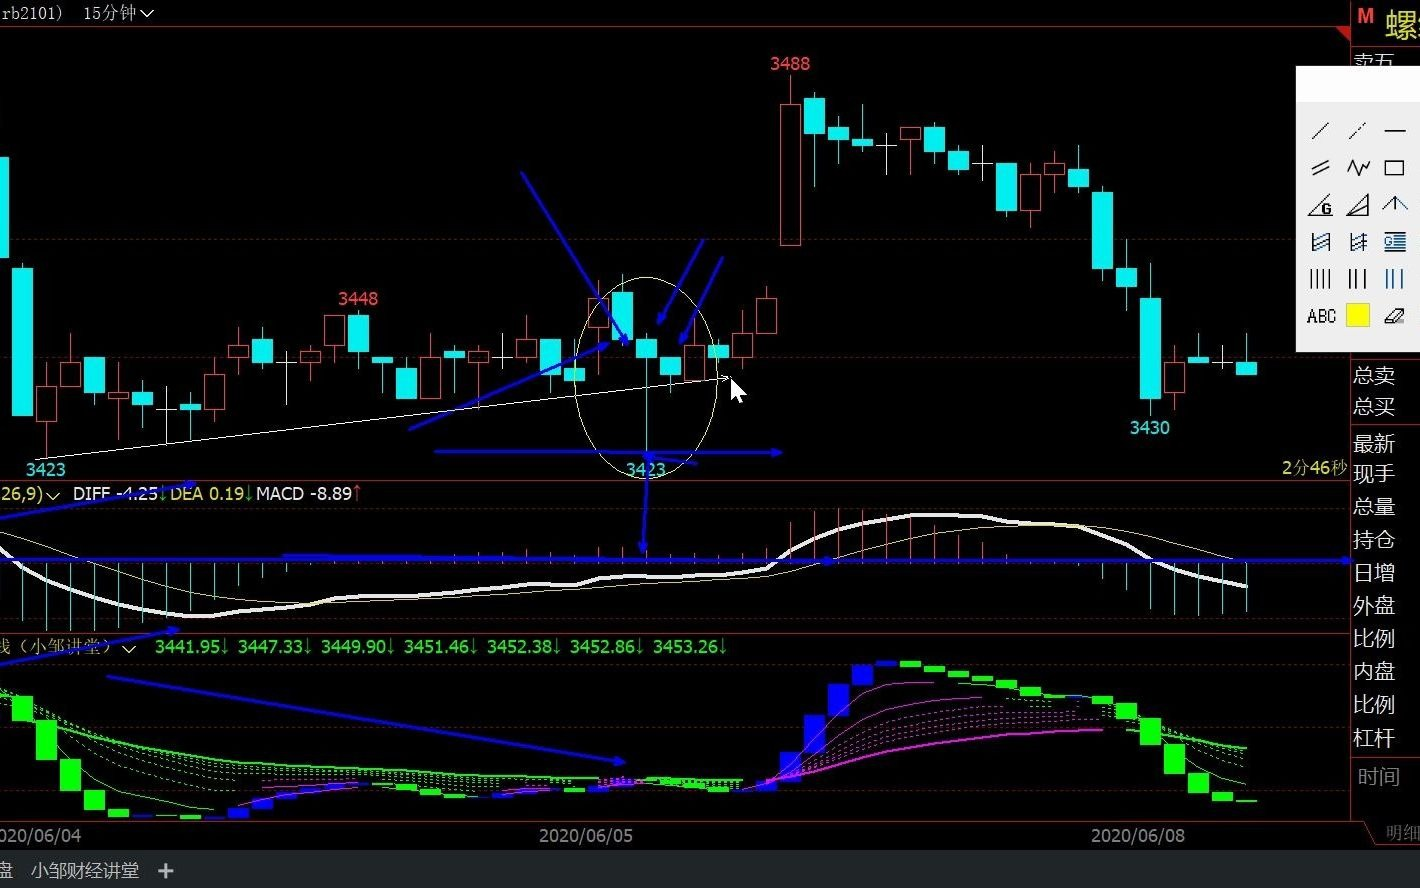Select the ABC text annotation tool
Viewport: 1420px width, 888px height.
pyautogui.click(x=1320, y=316)
